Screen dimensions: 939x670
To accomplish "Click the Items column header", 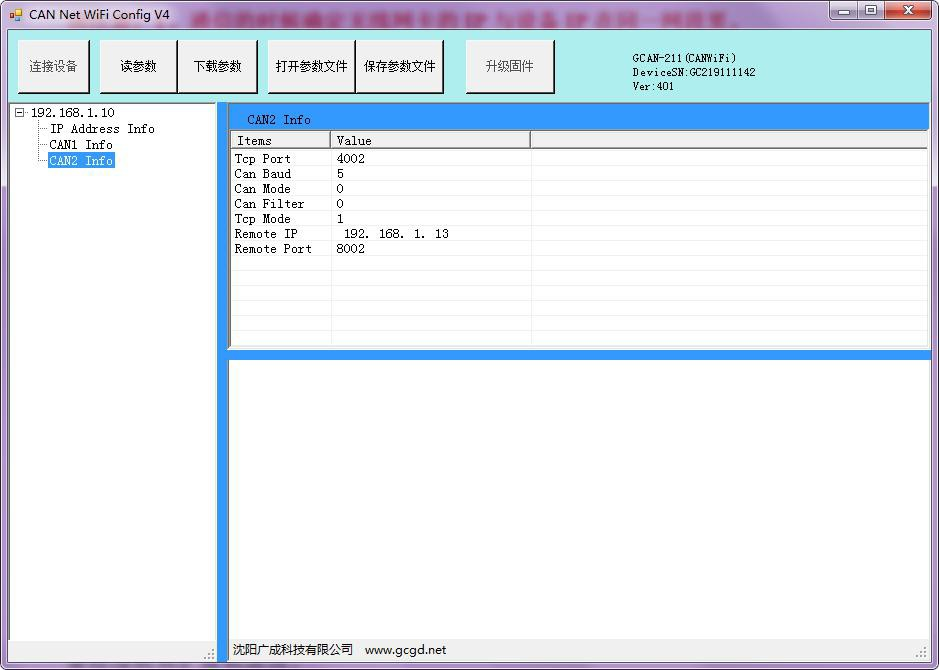I will [x=280, y=141].
